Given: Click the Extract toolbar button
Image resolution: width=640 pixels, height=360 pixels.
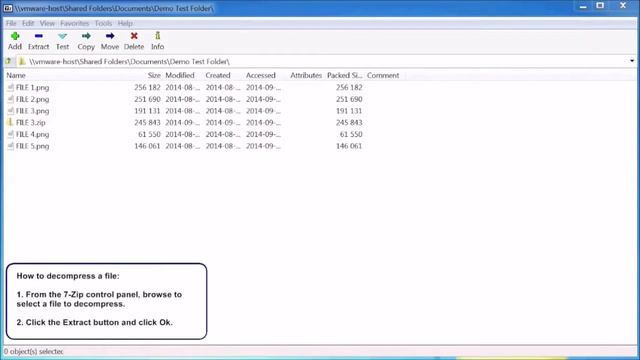Looking at the screenshot, I should [x=38, y=41].
